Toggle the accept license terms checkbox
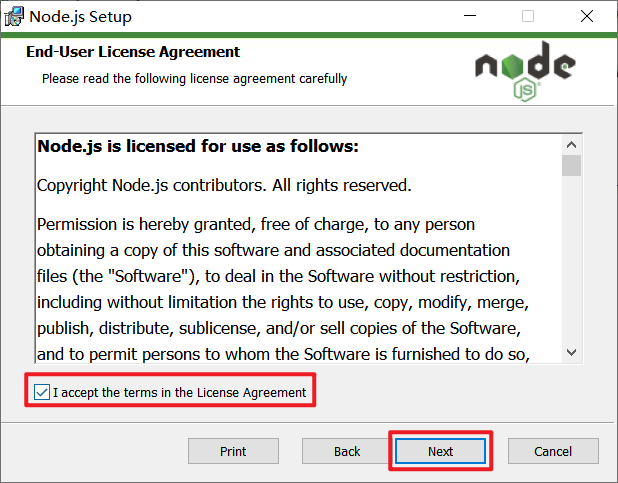The image size is (618, 483). coord(42,392)
